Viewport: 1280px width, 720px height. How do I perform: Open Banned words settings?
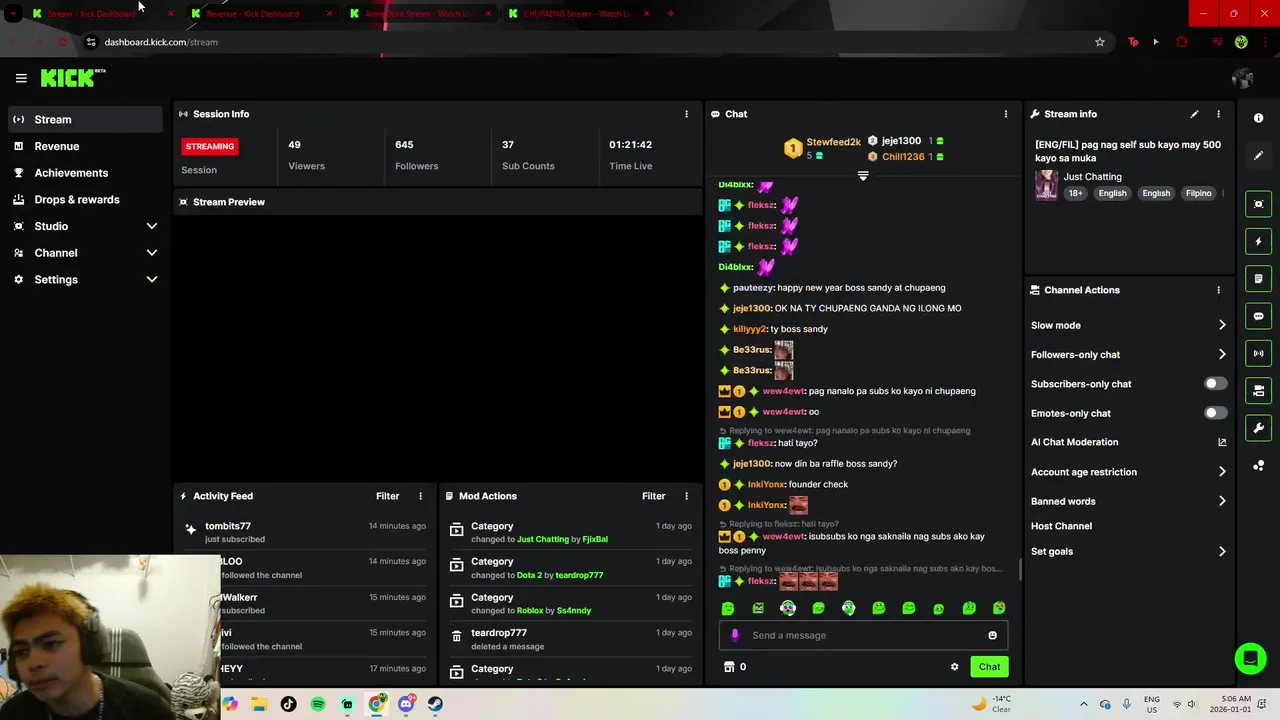click(1129, 501)
